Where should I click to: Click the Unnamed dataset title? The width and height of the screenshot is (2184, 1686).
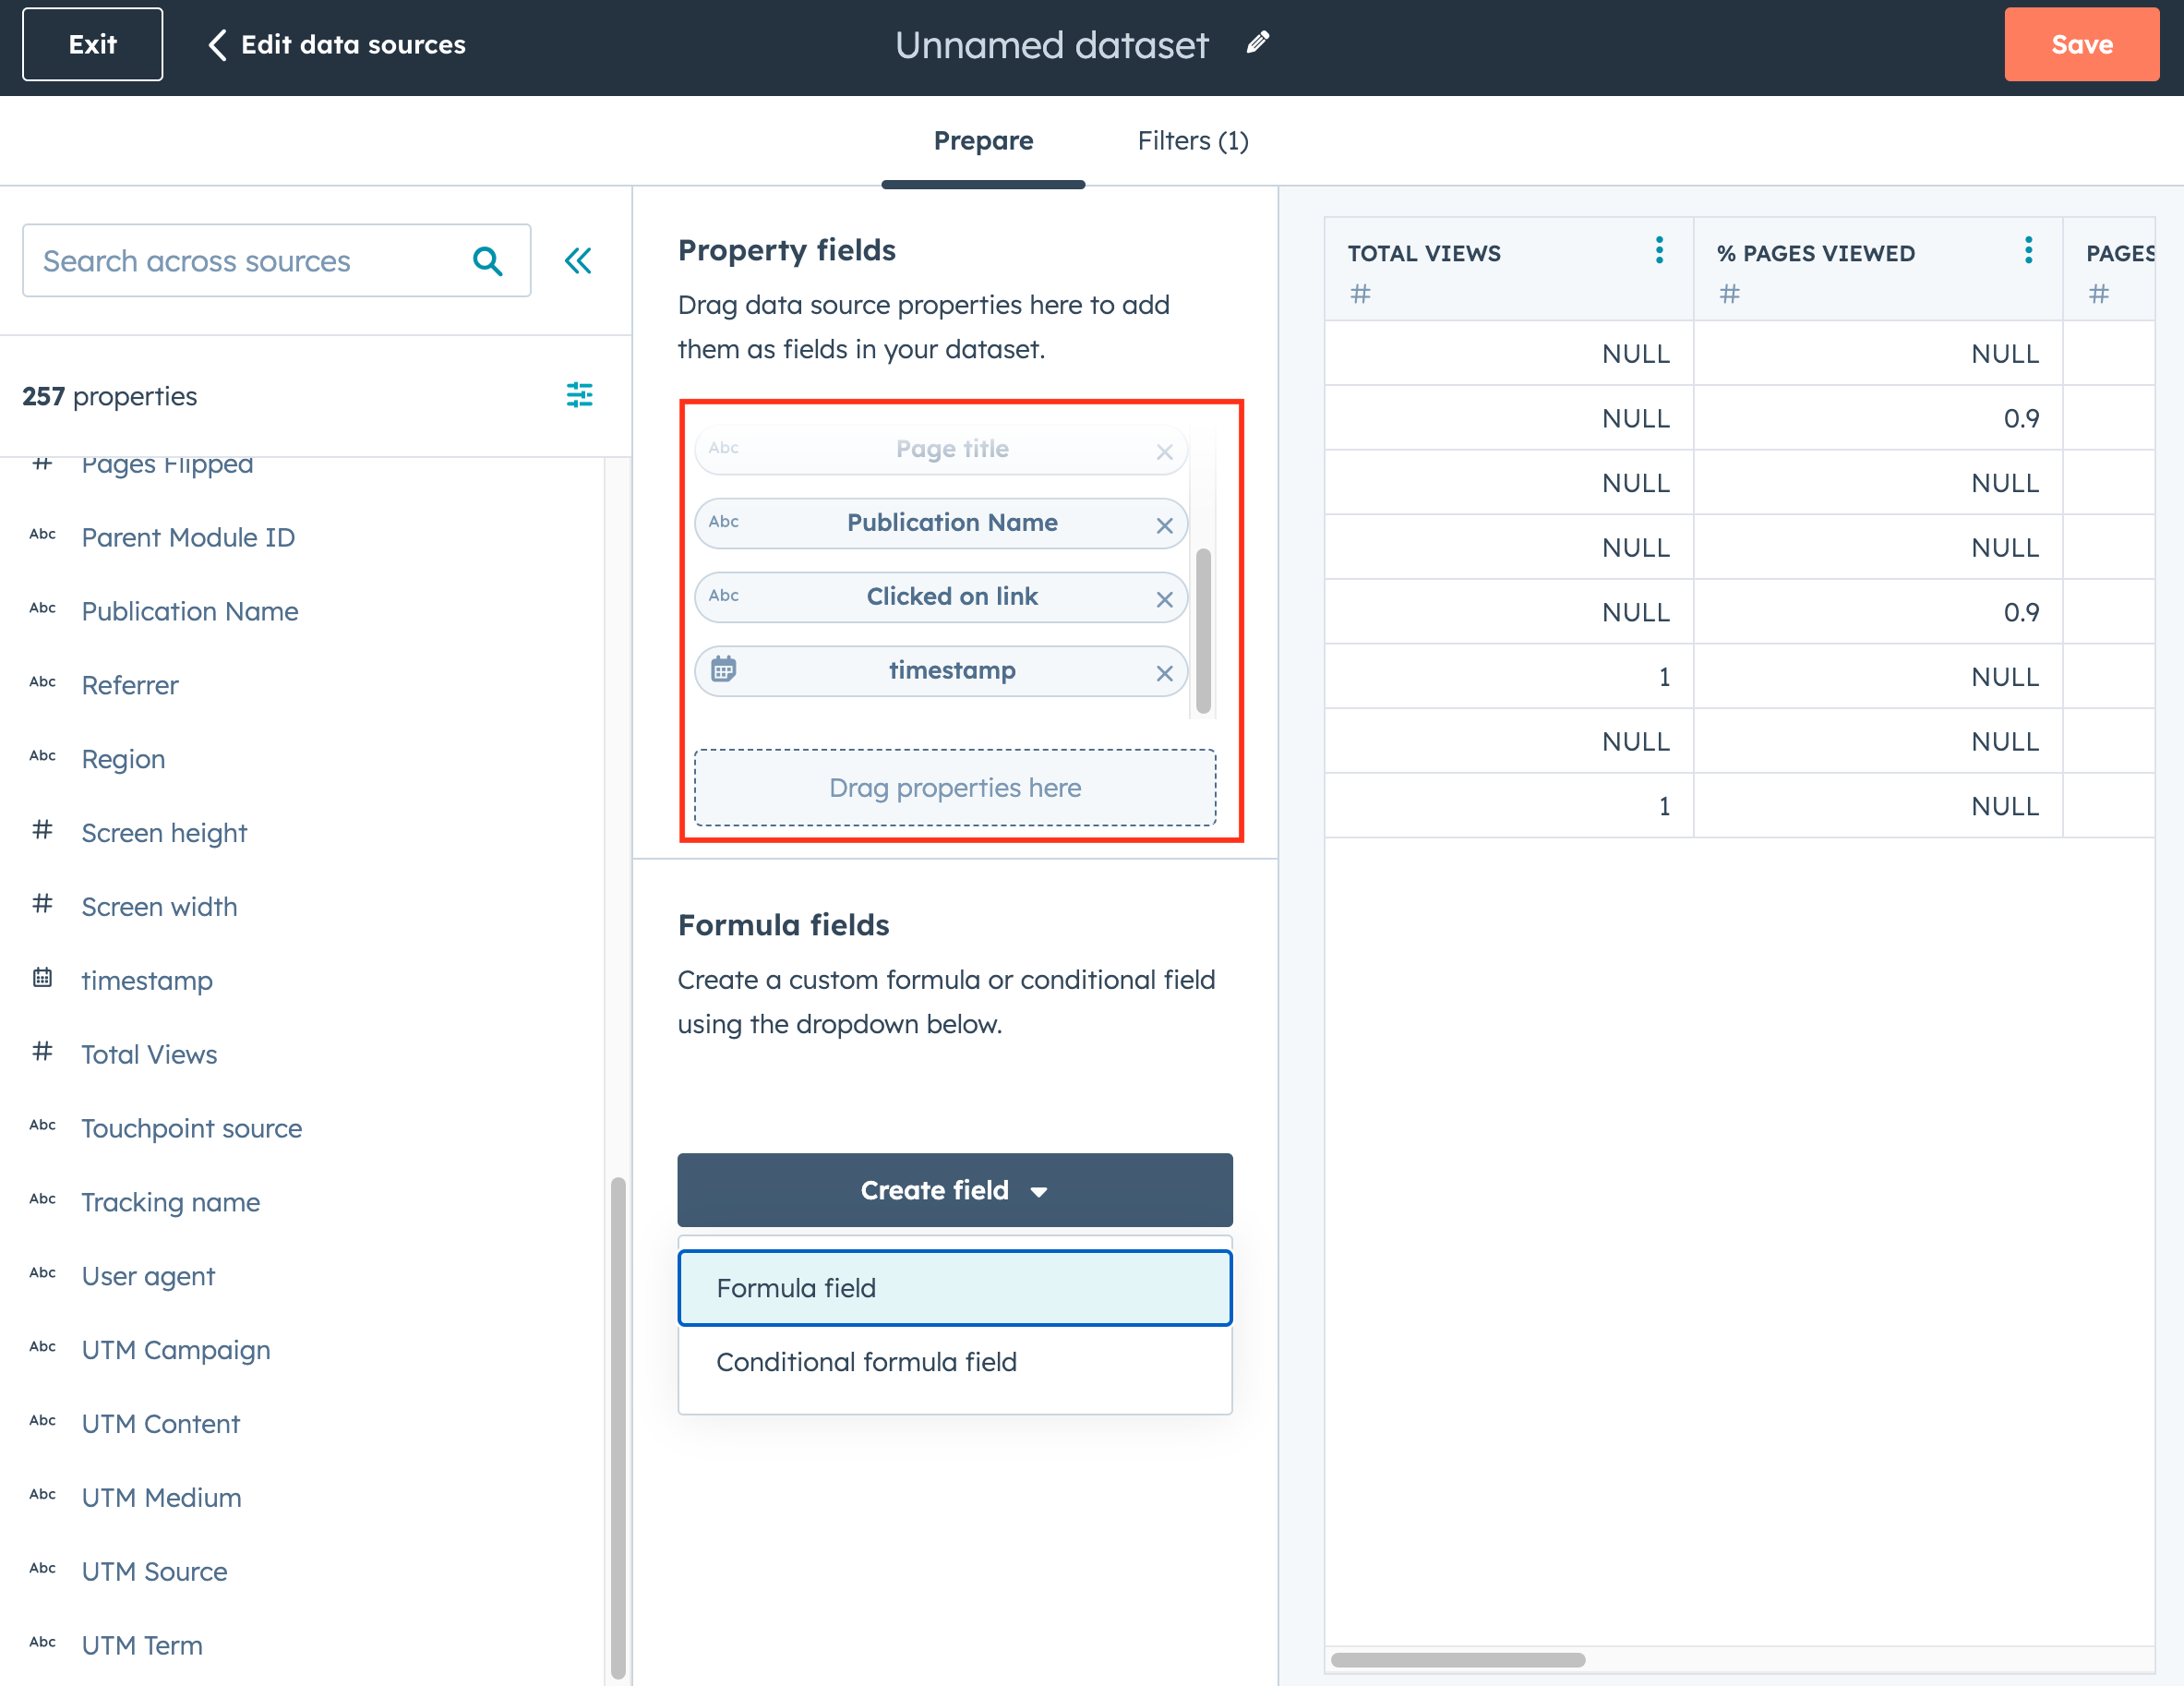tap(1051, 45)
